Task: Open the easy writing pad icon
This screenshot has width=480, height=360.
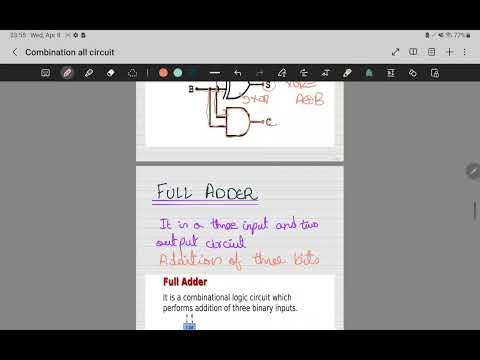Action: (x=391, y=73)
